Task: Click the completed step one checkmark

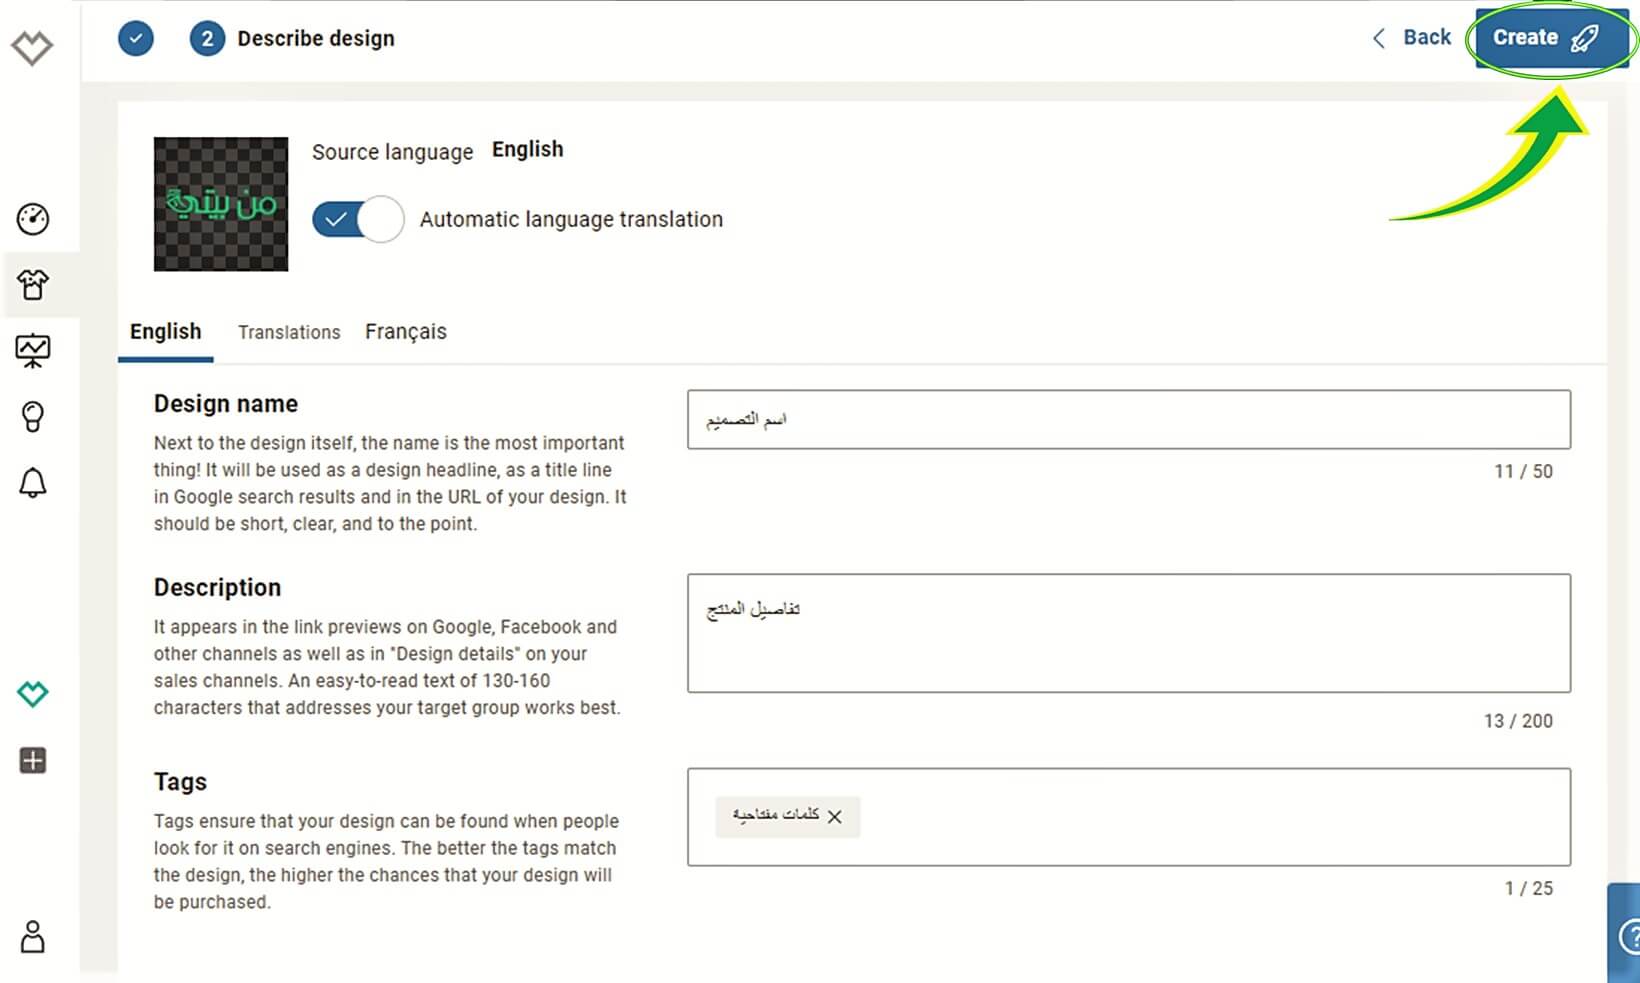Action: click(x=136, y=39)
